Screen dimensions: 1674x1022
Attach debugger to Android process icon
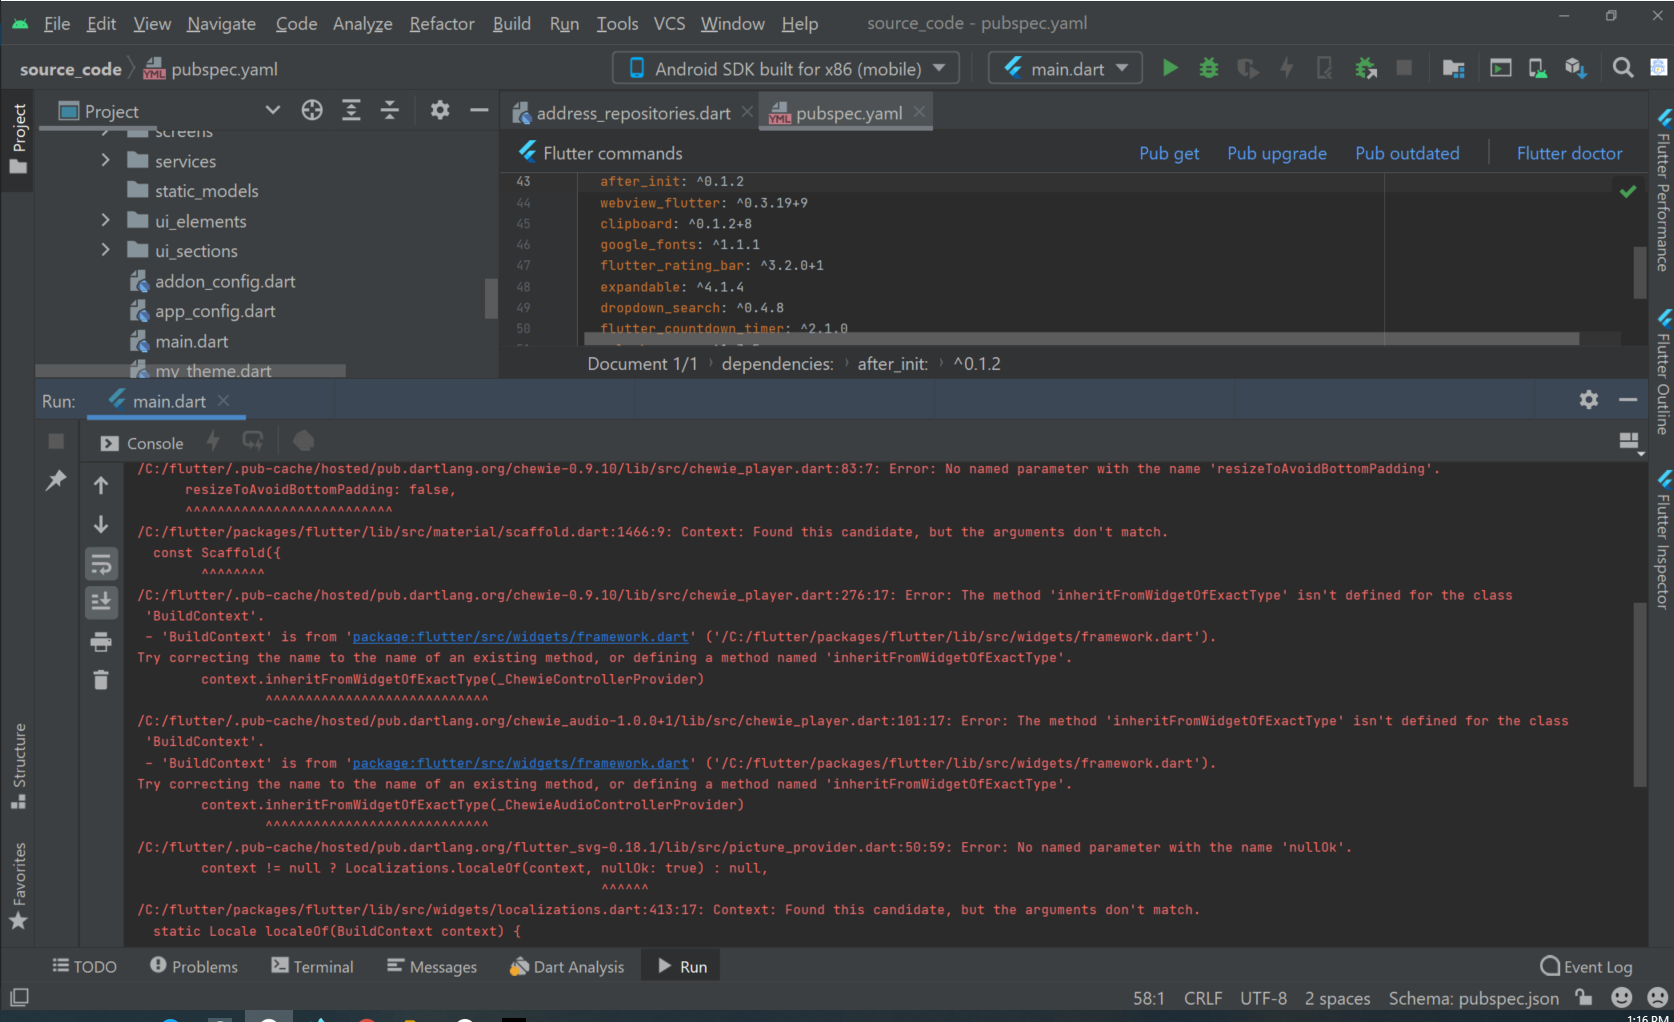(x=1366, y=67)
